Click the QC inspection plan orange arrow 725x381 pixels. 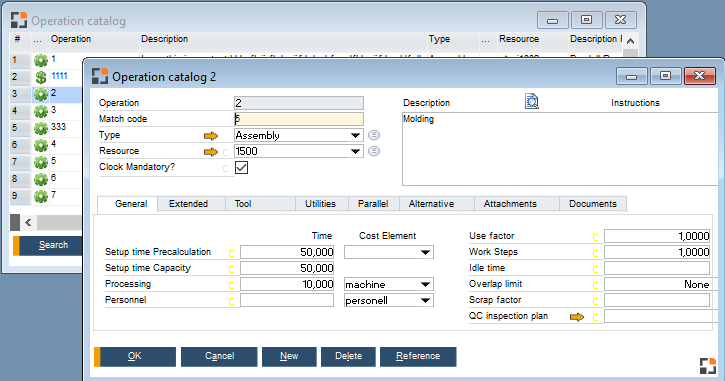click(x=577, y=317)
